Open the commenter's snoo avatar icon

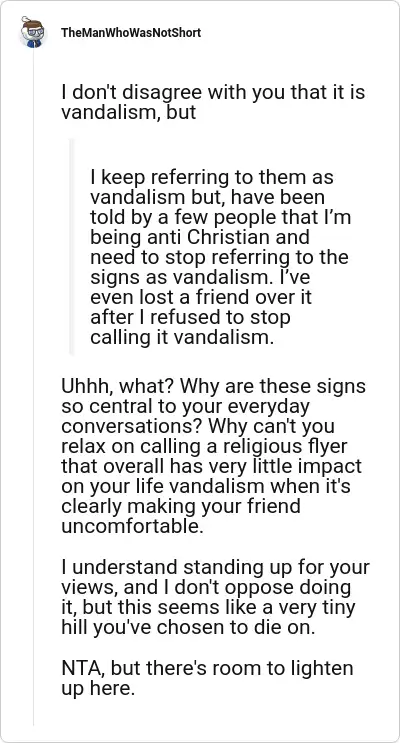pyautogui.click(x=33, y=32)
